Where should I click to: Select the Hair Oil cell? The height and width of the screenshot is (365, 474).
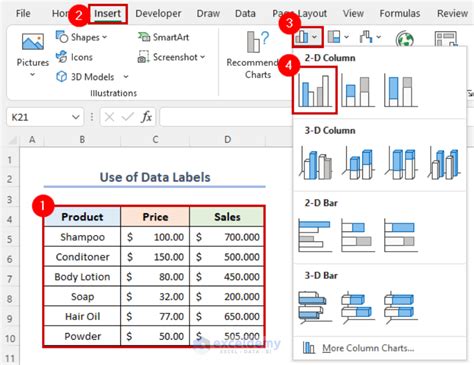pos(82,316)
